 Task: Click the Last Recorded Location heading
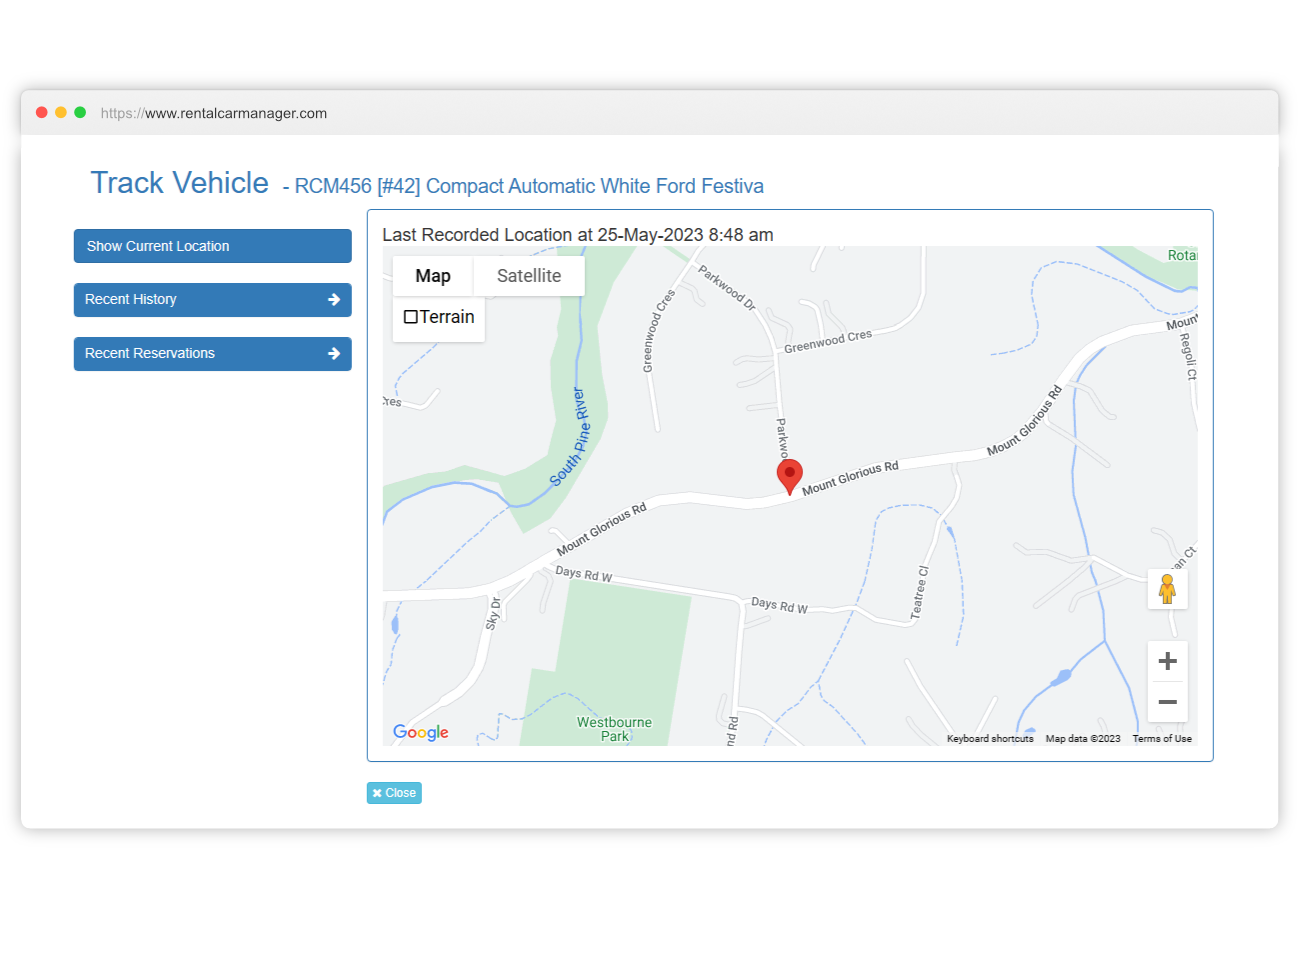pyautogui.click(x=578, y=235)
